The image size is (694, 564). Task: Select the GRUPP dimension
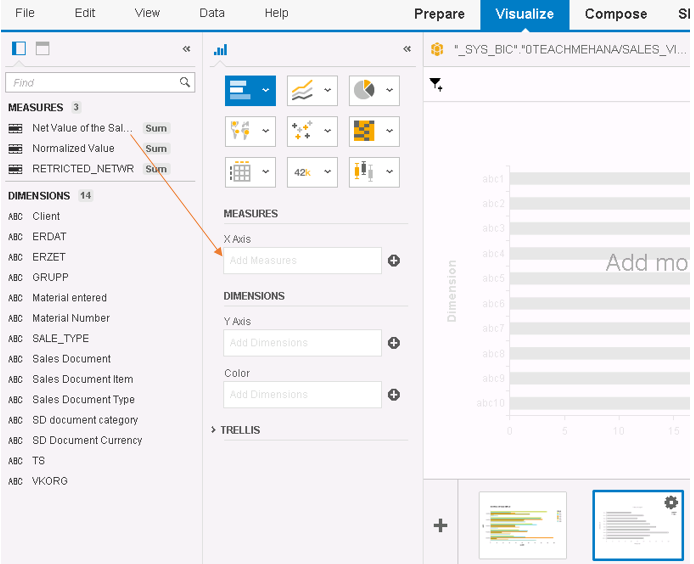pyautogui.click(x=50, y=278)
